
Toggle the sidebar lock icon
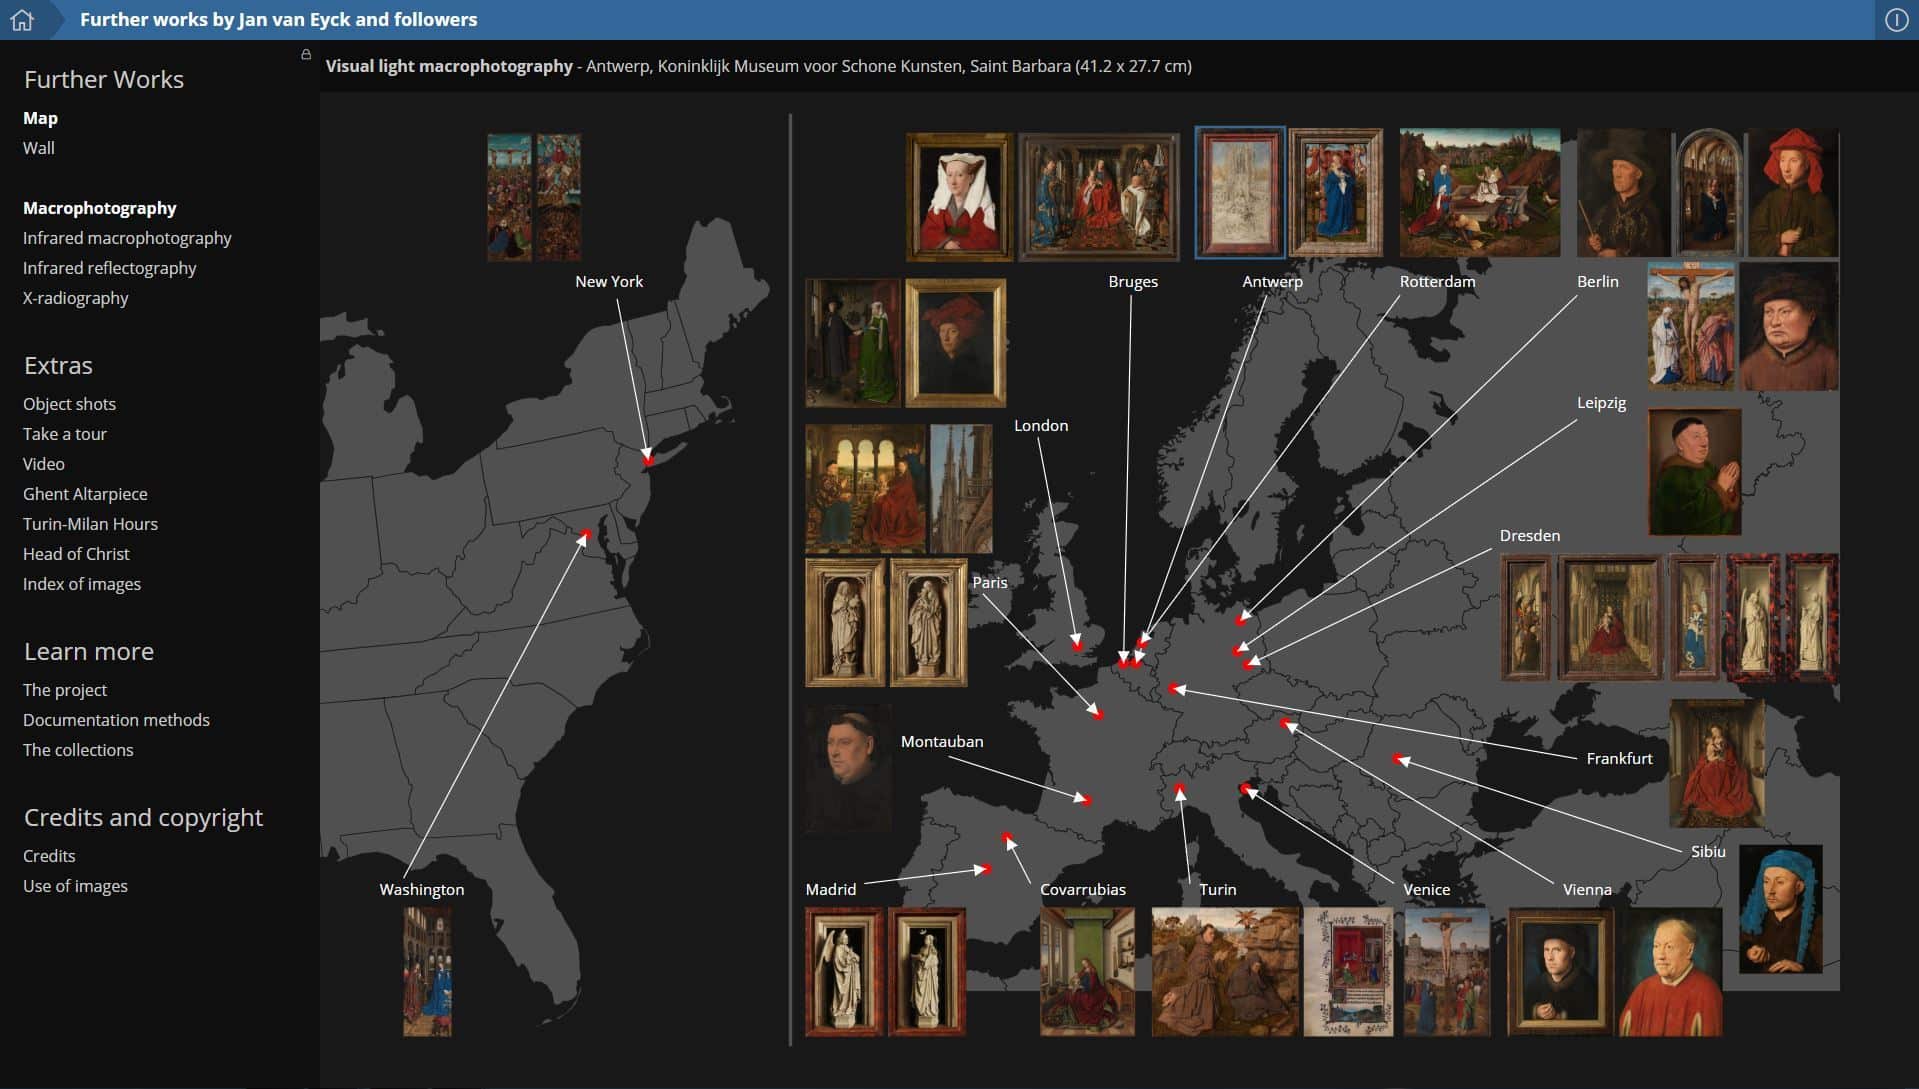(x=306, y=55)
